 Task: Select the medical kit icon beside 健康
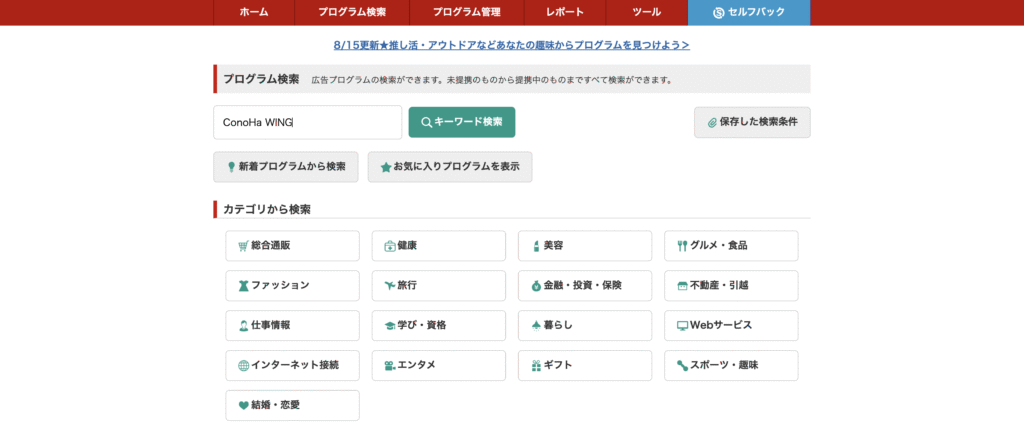point(390,246)
